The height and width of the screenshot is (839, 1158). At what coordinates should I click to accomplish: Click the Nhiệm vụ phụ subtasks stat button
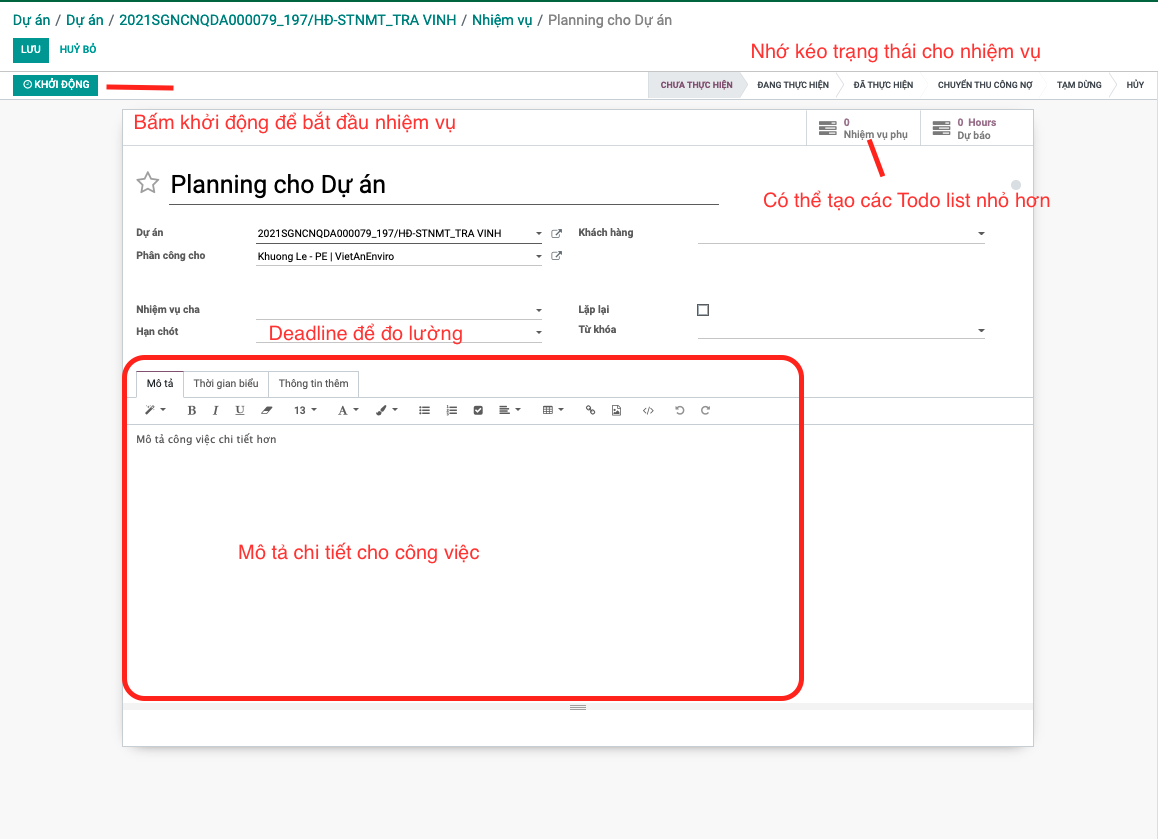(x=863, y=129)
